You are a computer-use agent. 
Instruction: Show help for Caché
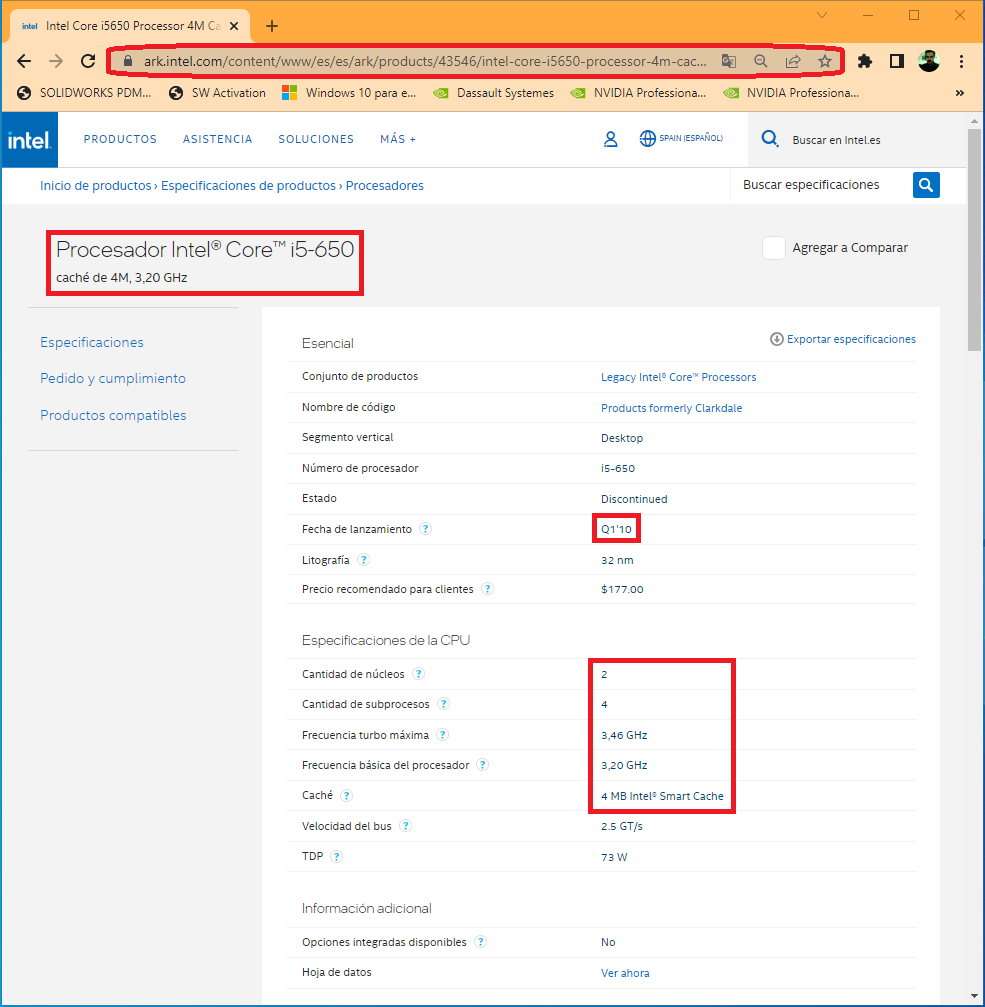point(346,796)
